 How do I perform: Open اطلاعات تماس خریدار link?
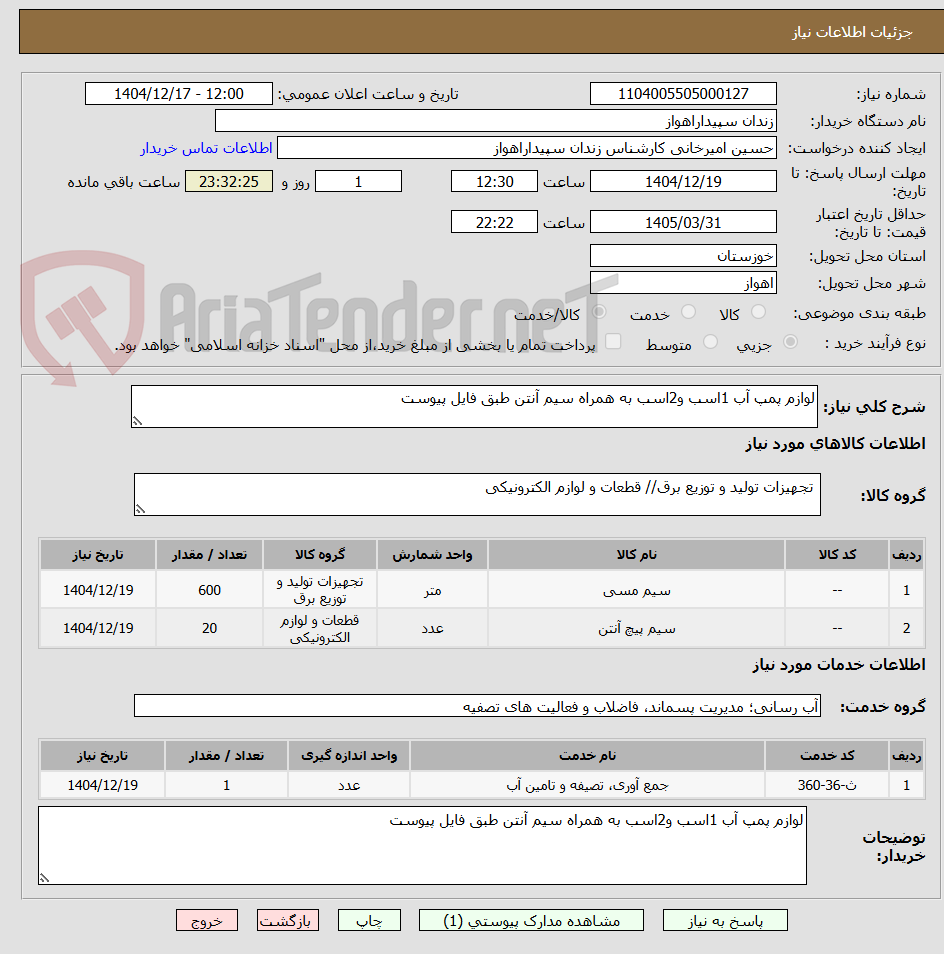tap(206, 148)
